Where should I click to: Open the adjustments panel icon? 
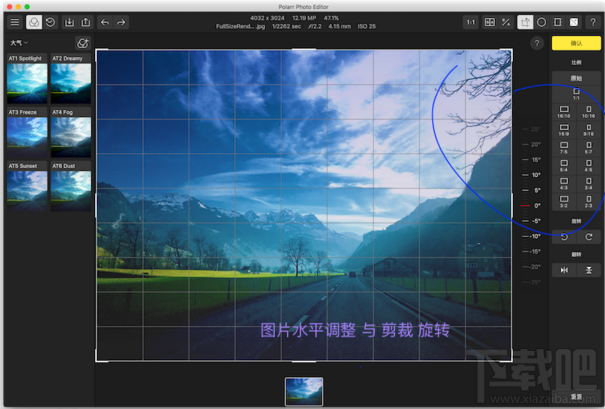pyautogui.click(x=574, y=22)
